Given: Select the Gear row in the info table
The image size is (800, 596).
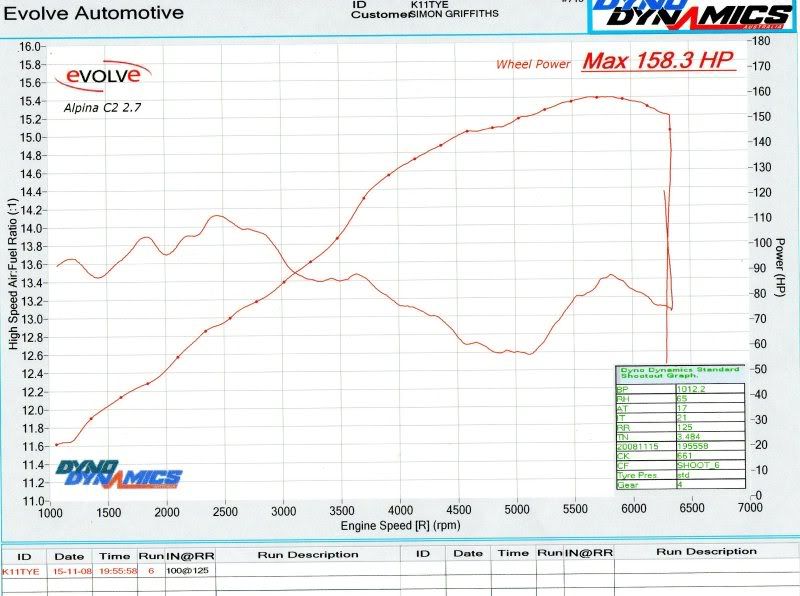Looking at the screenshot, I should point(677,484).
